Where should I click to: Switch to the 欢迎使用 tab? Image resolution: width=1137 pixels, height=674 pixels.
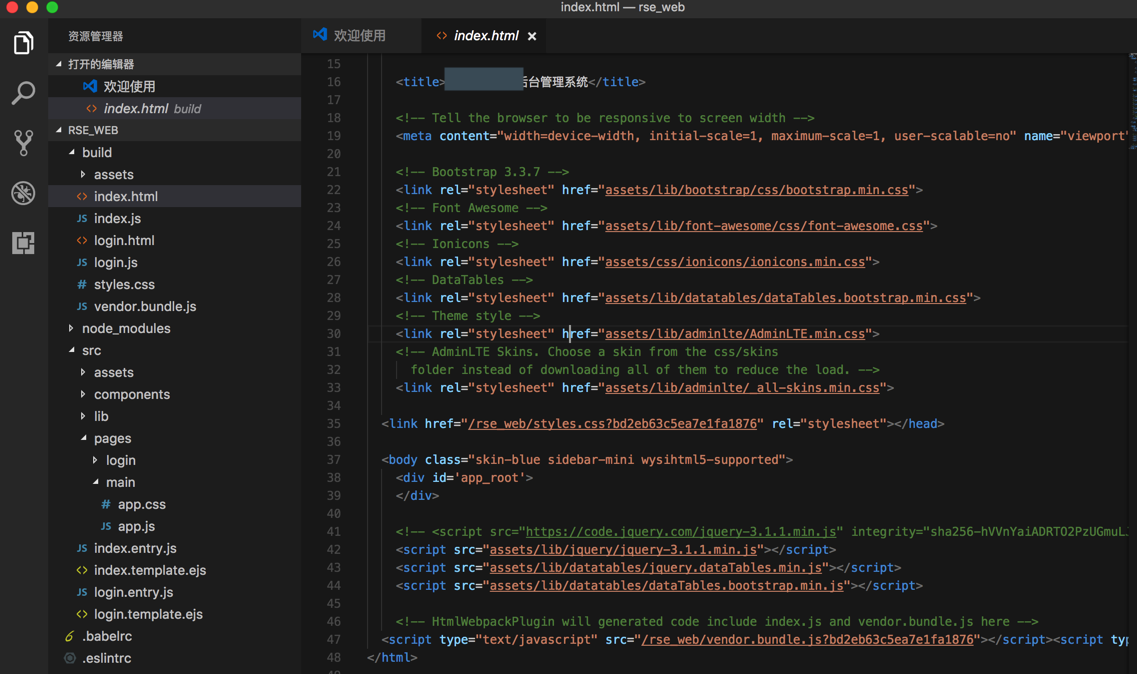(x=358, y=36)
